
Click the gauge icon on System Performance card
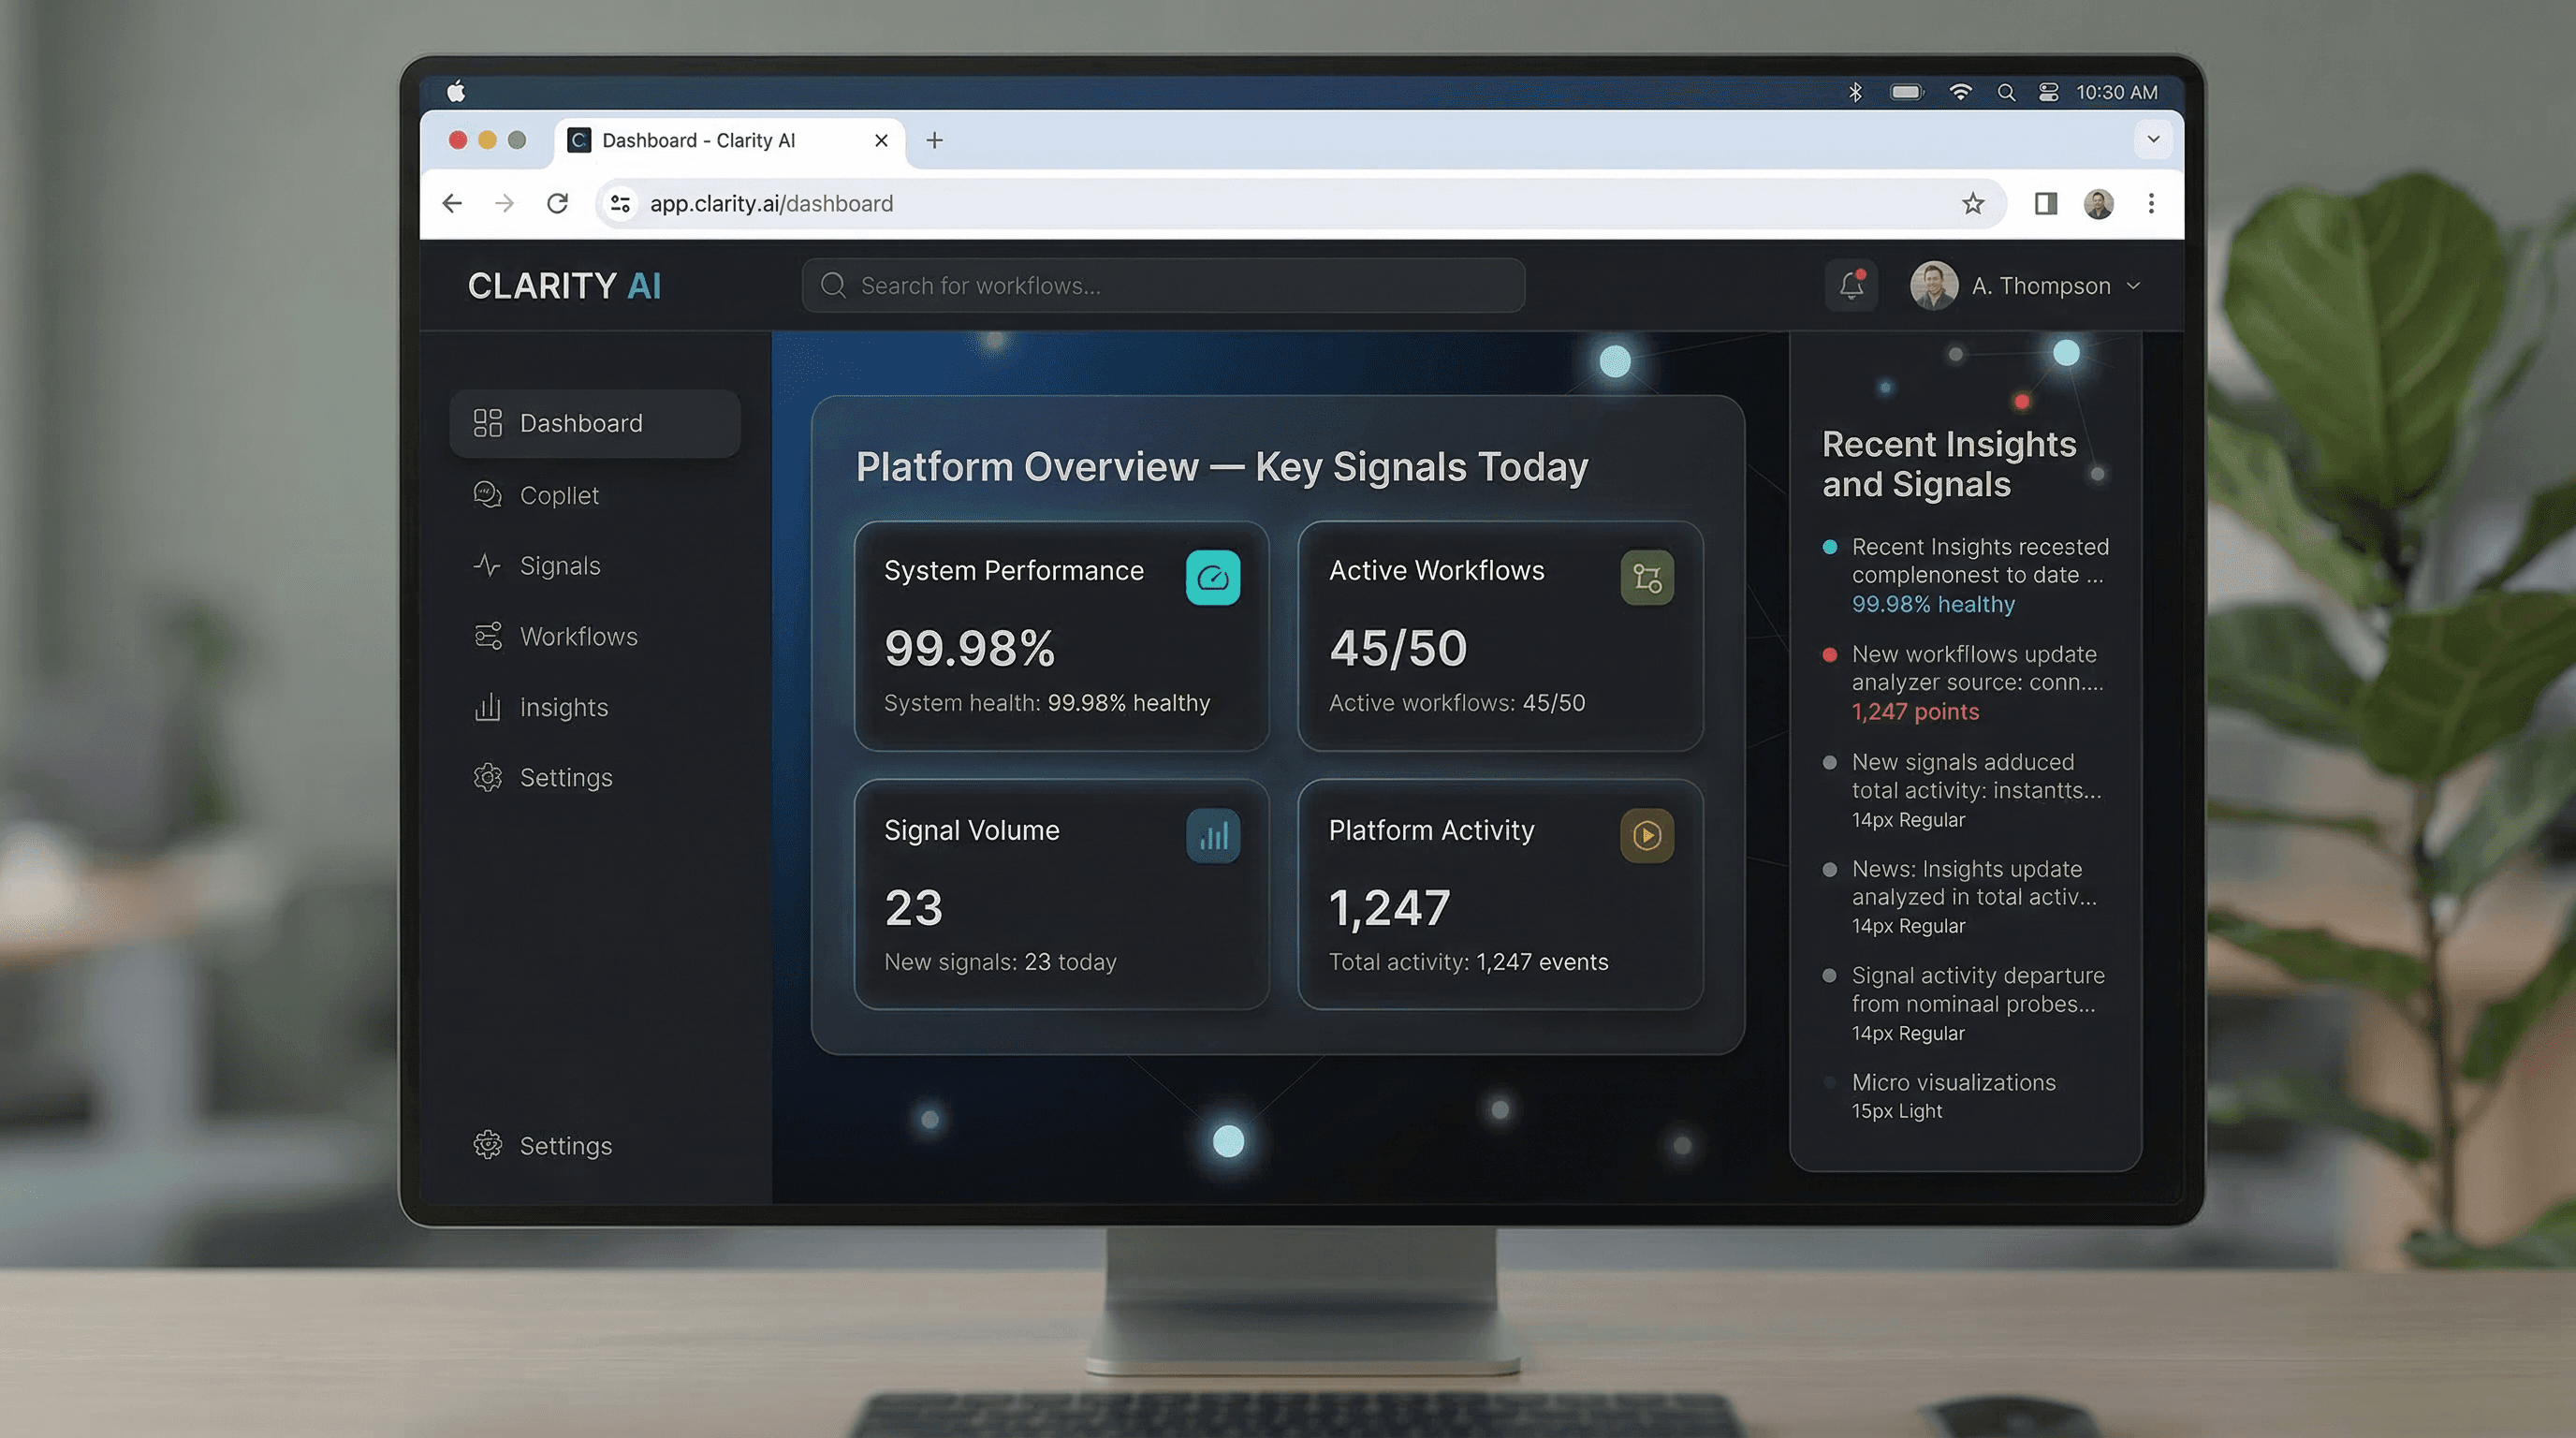click(1212, 577)
